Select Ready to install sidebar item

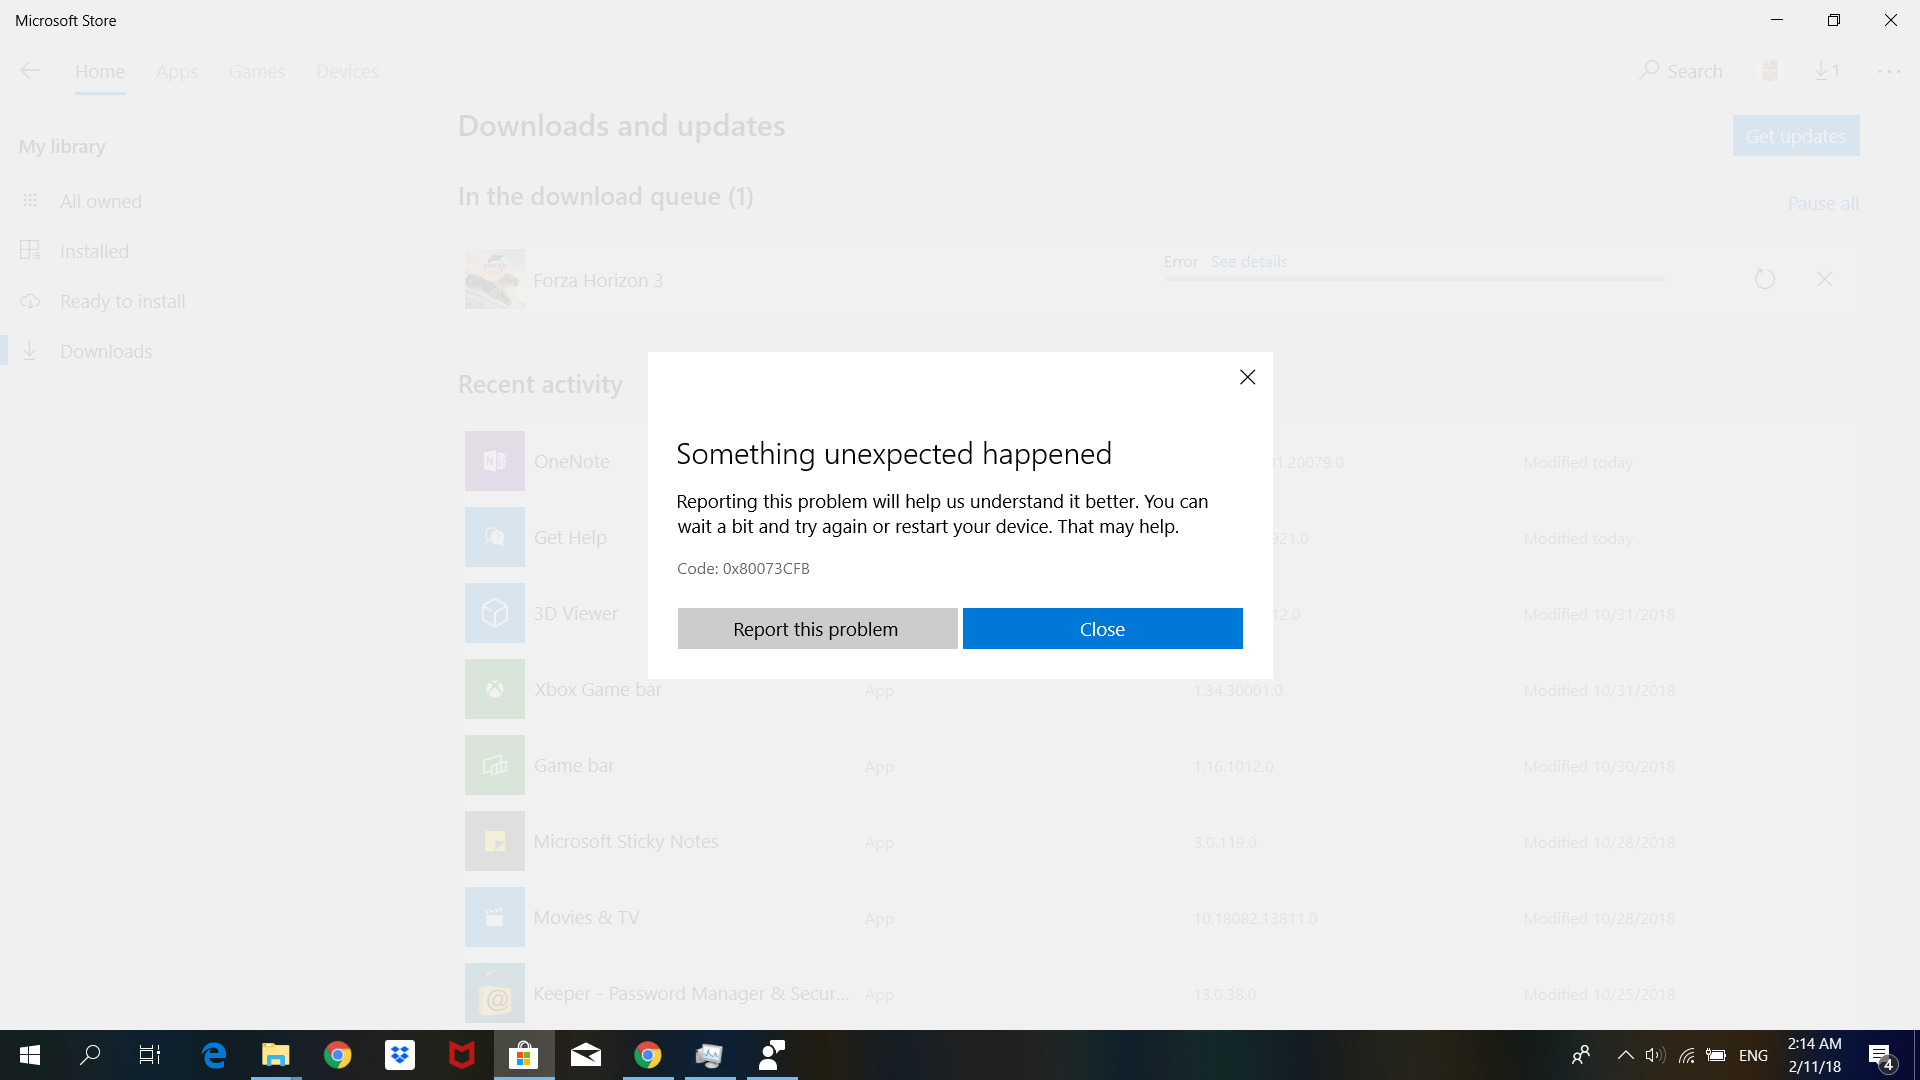(122, 301)
